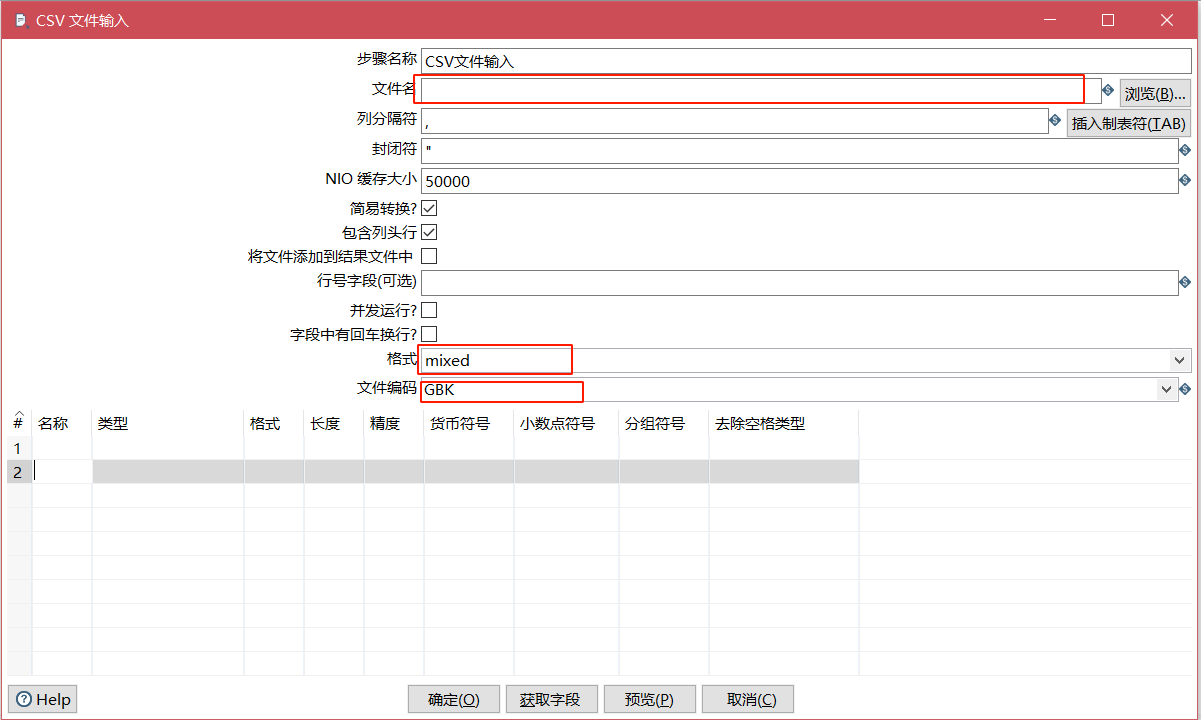This screenshot has height=720, width=1201.
Task: Click variable icon beside 封闭符 field
Action: click(1185, 150)
